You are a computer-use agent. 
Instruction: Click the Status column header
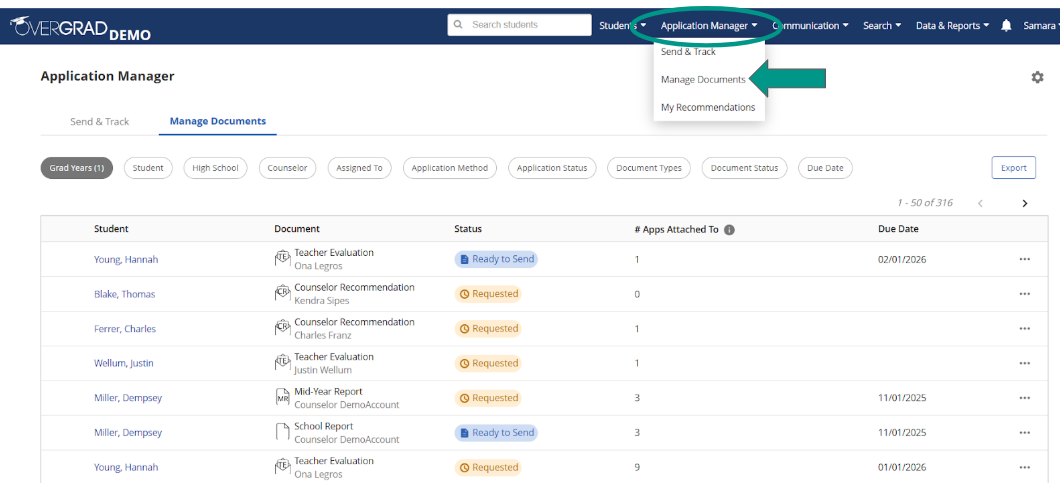(x=468, y=229)
